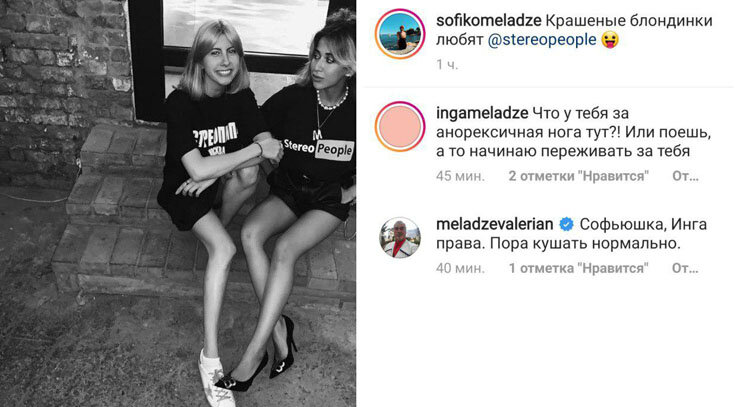Click the meladzevalerian username
This screenshot has width=740, height=407.
[495, 224]
